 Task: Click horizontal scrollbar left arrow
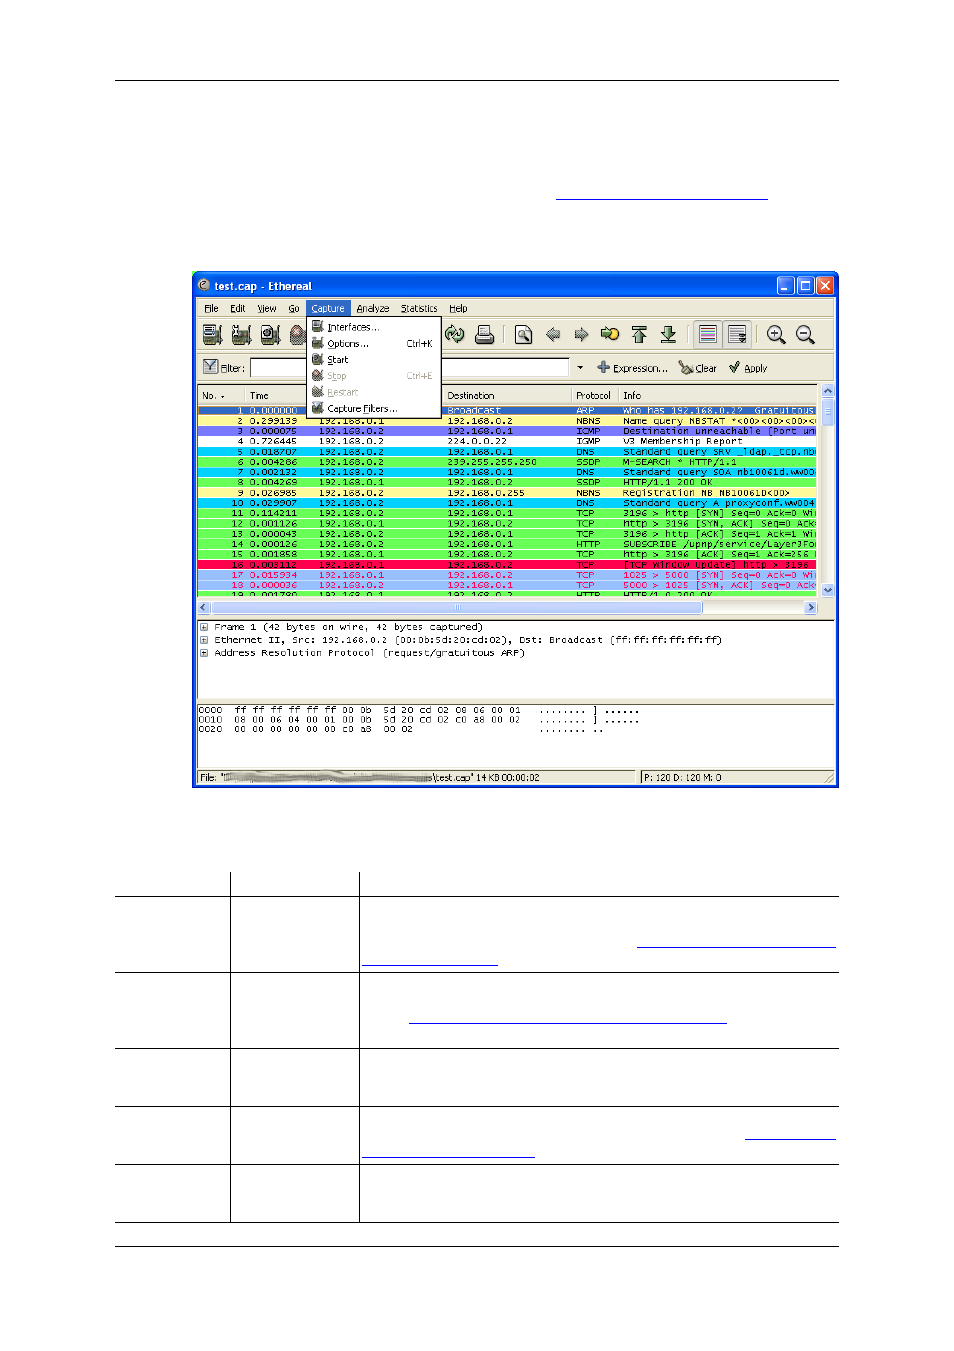pos(204,608)
